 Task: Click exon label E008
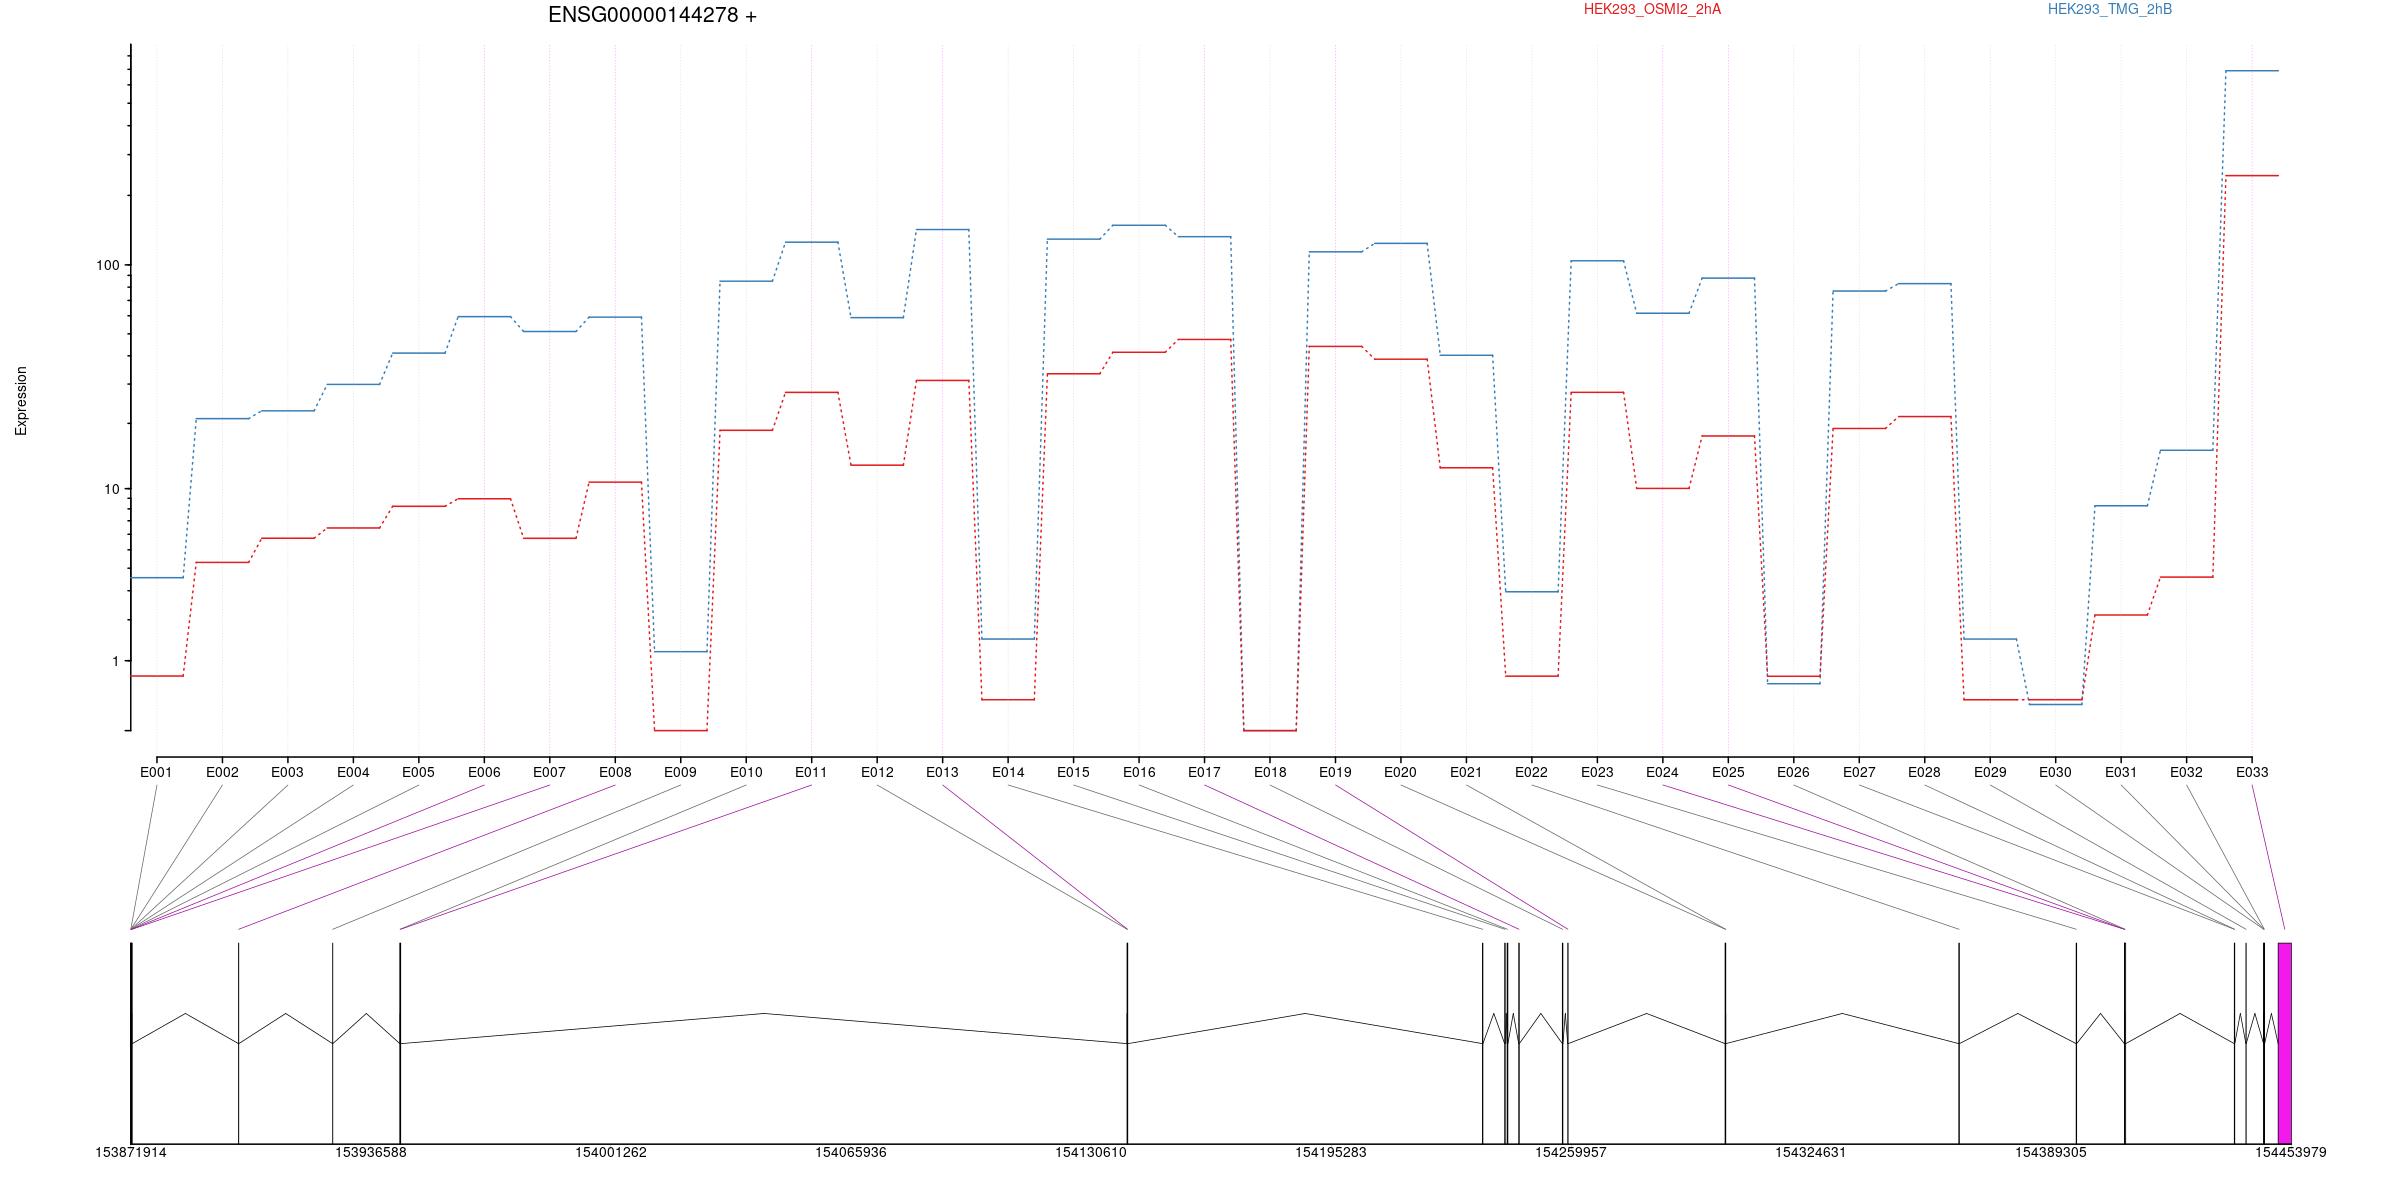coord(615,772)
